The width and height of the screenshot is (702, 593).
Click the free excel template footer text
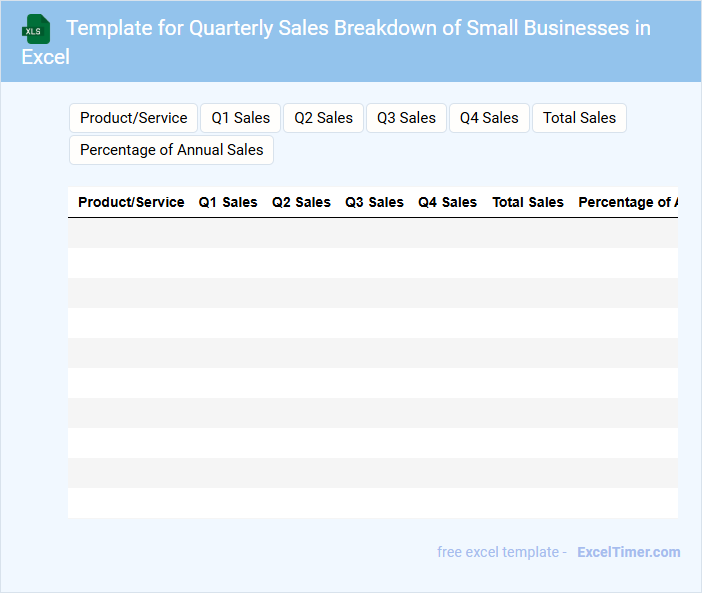(501, 552)
